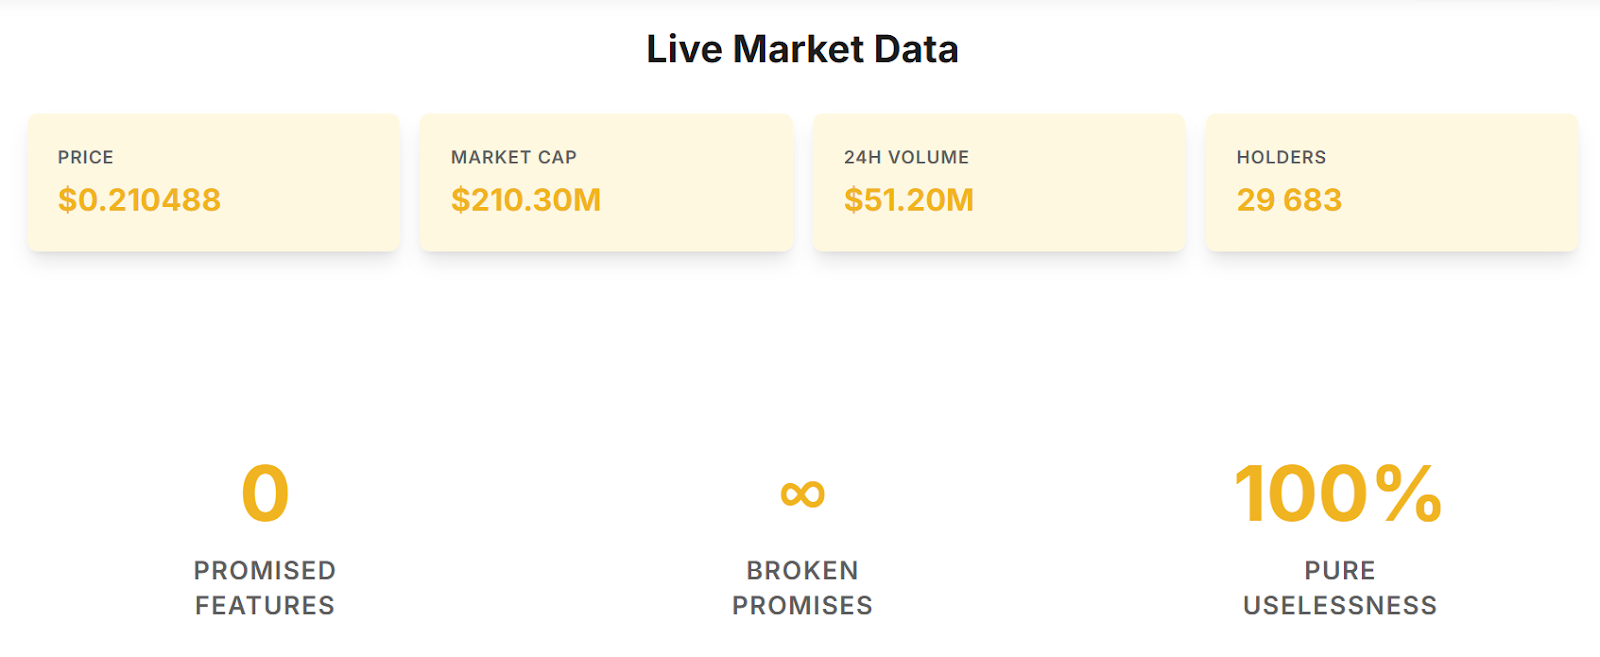
Task: Click the BROKEN PROMISES caption
Action: click(x=802, y=588)
